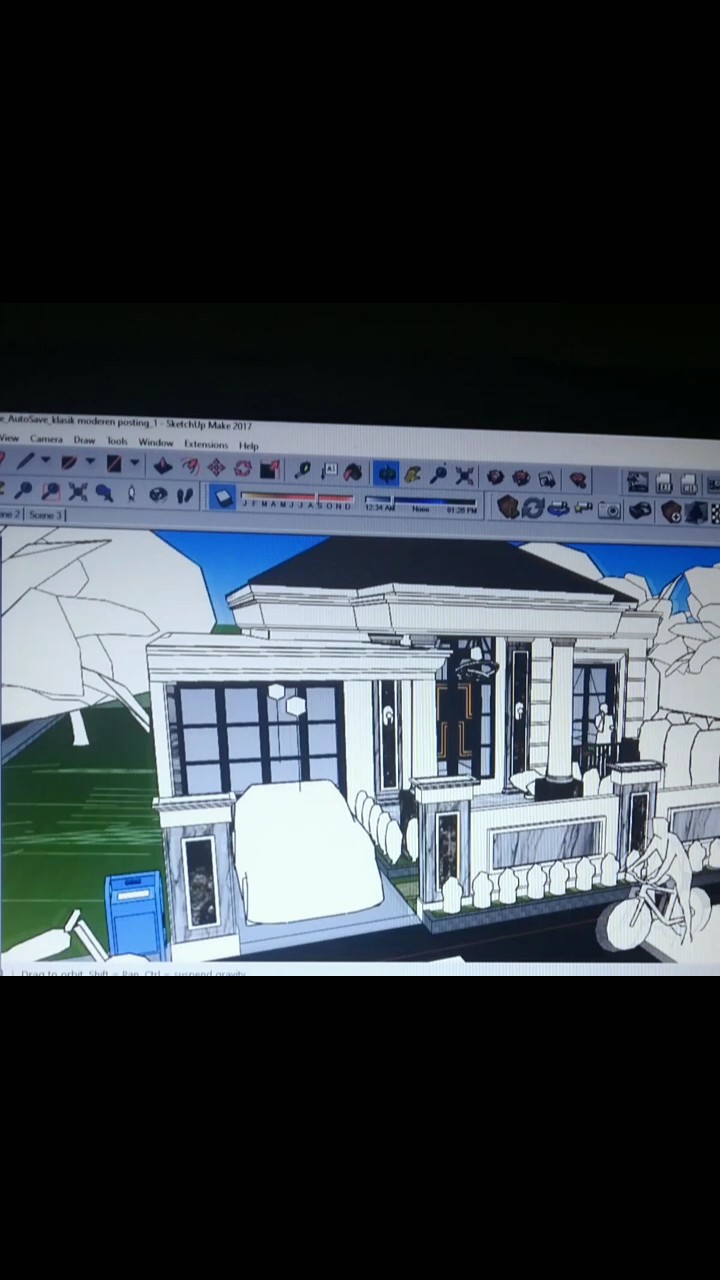Open the Camera menu
Screen dimensions: 720x1280
pyautogui.click(x=46, y=439)
